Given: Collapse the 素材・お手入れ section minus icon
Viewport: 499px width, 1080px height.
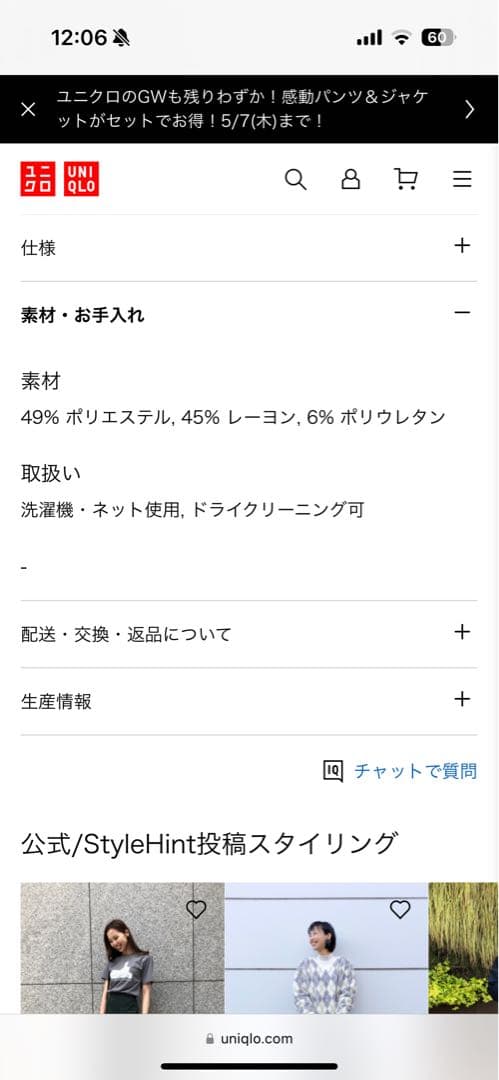Looking at the screenshot, I should 462,313.
